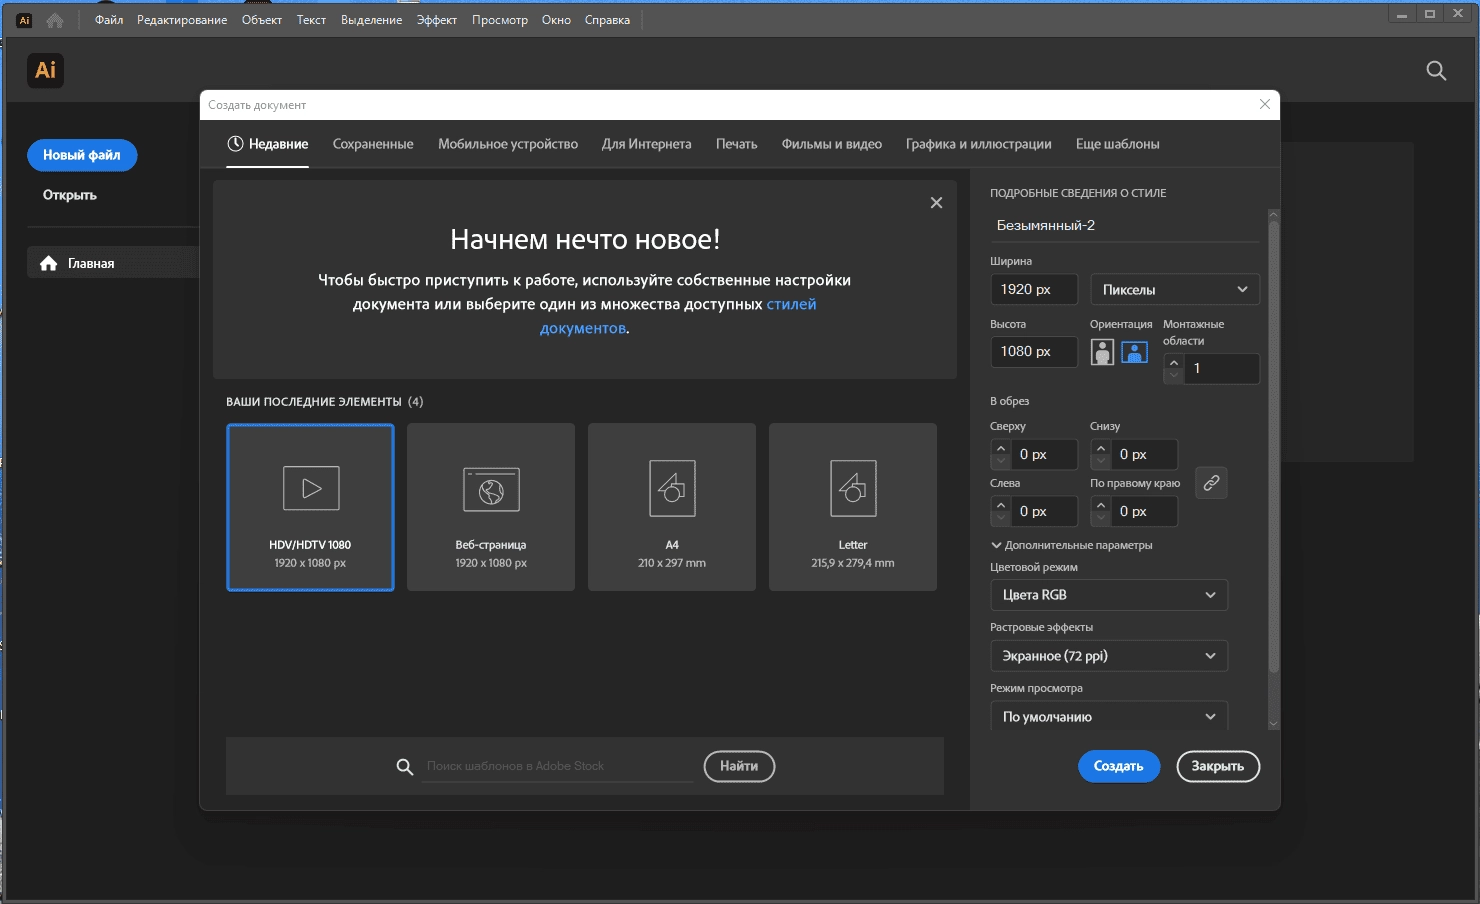
Task: Click the house icon next to Главная
Action: (x=48, y=263)
